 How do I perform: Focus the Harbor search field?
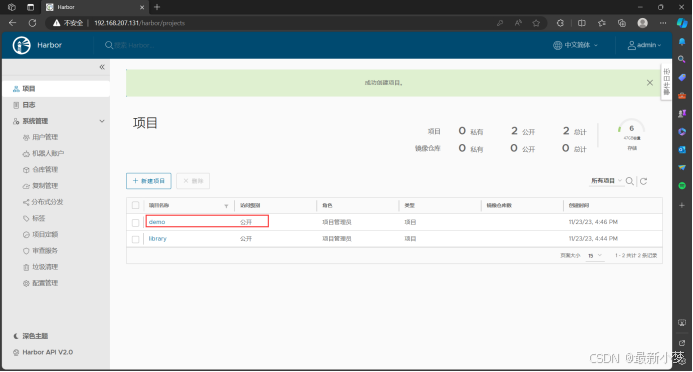tap(134, 45)
